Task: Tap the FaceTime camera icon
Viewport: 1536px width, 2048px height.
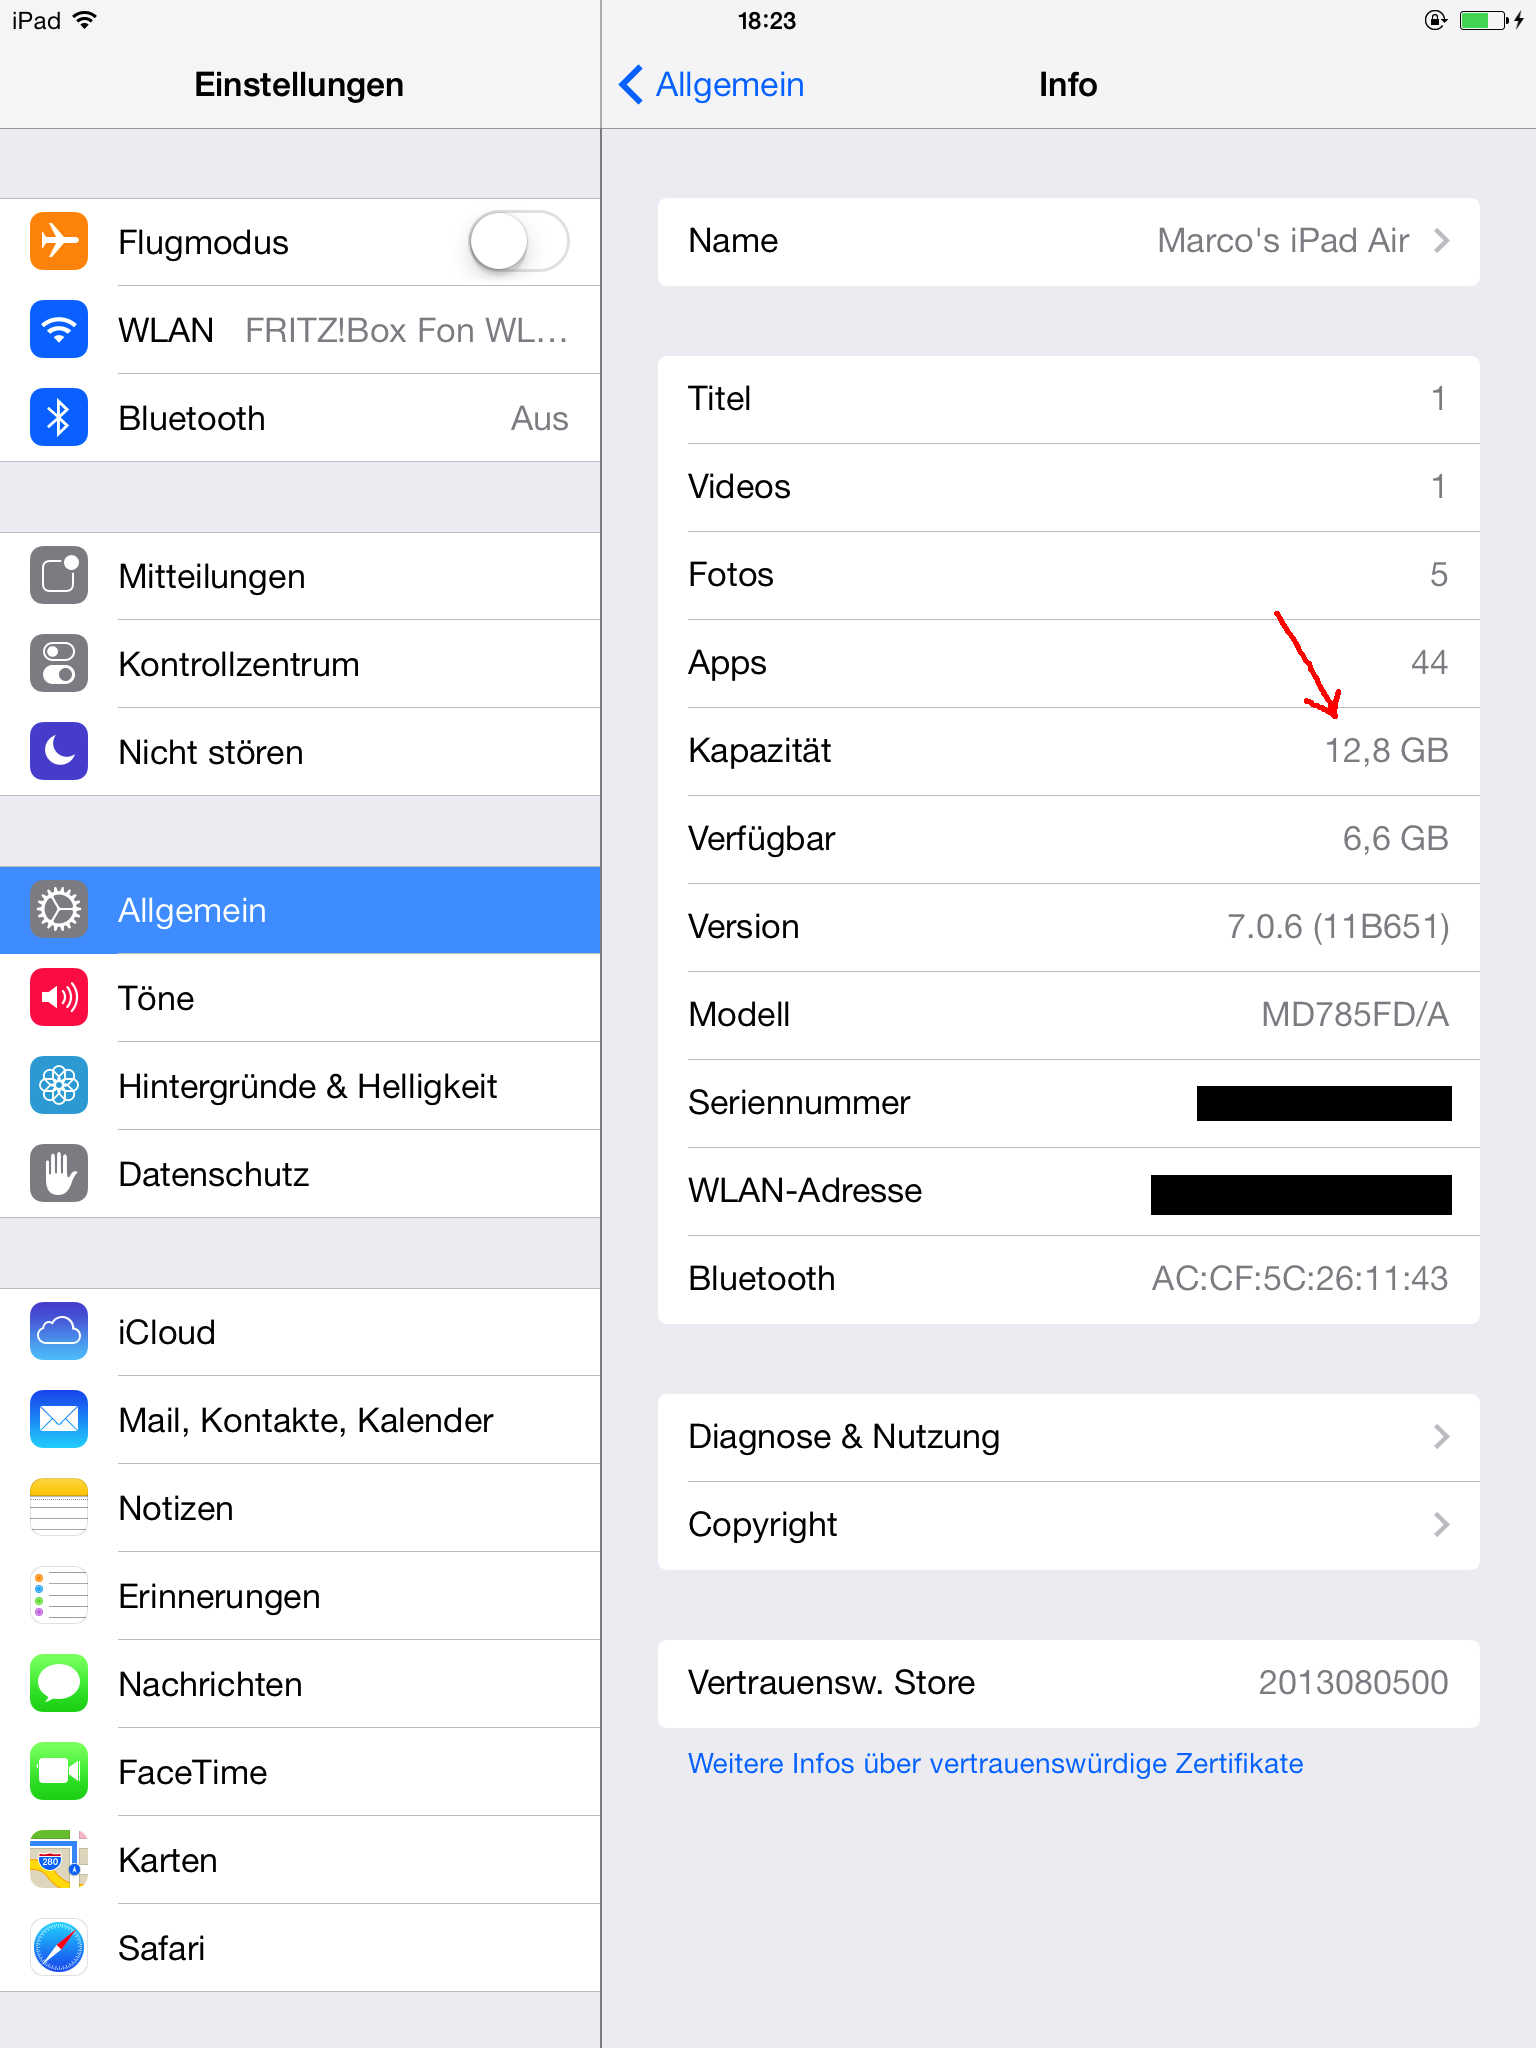Action: pyautogui.click(x=59, y=1771)
